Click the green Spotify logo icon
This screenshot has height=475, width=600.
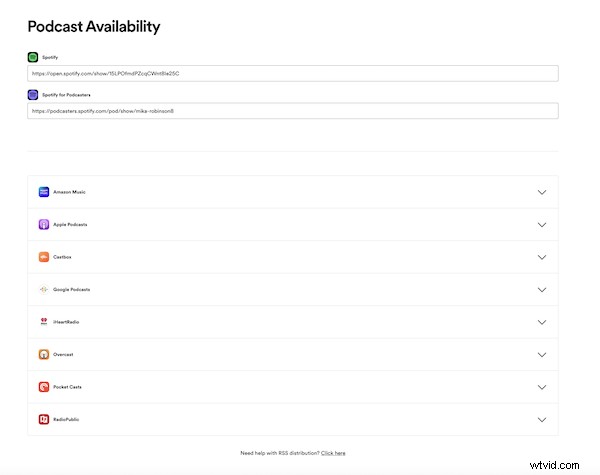33,58
